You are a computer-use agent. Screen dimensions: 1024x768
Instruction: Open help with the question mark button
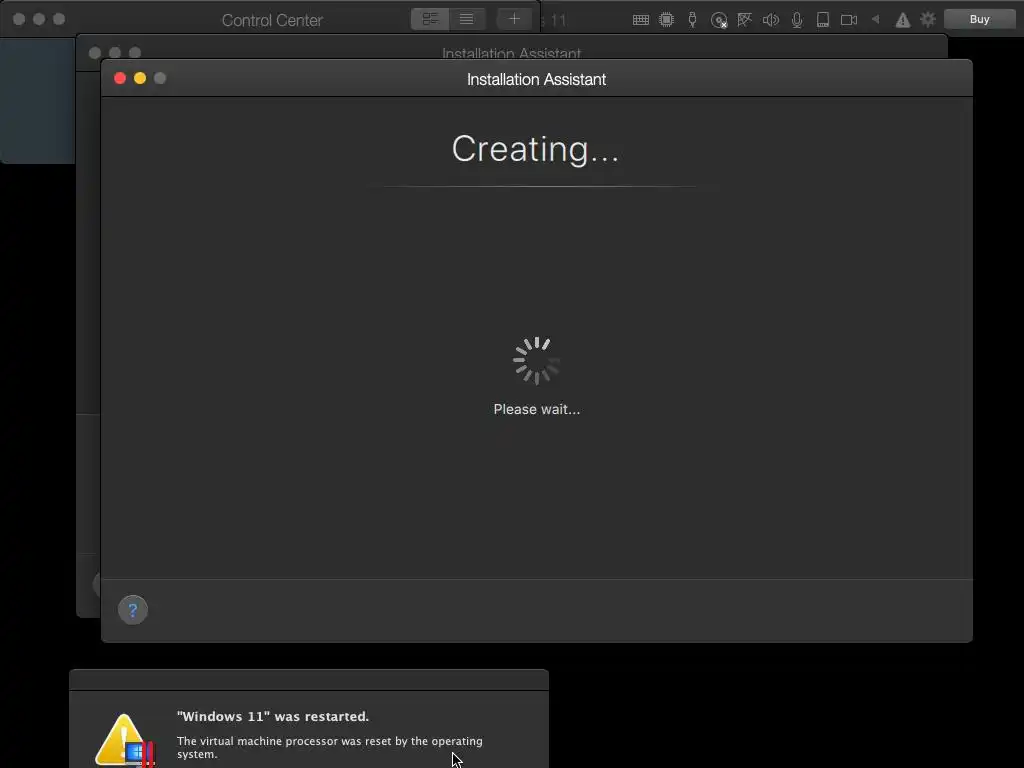pyautogui.click(x=133, y=610)
